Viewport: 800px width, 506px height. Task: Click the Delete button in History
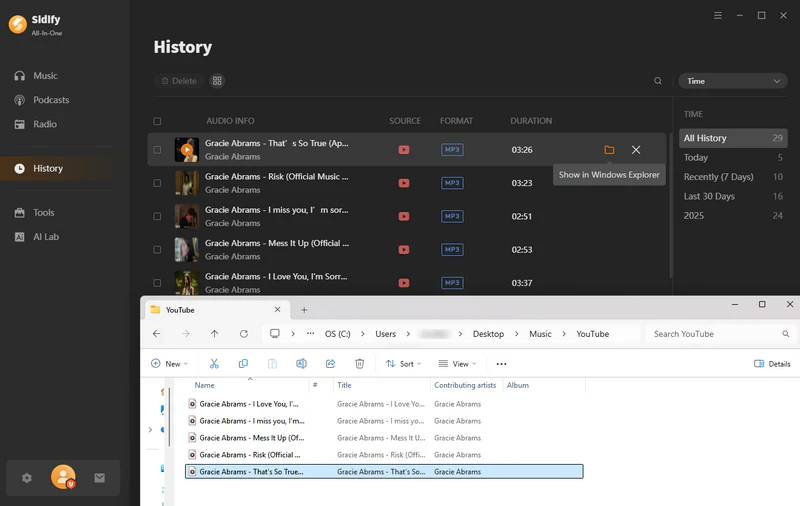pyautogui.click(x=179, y=81)
